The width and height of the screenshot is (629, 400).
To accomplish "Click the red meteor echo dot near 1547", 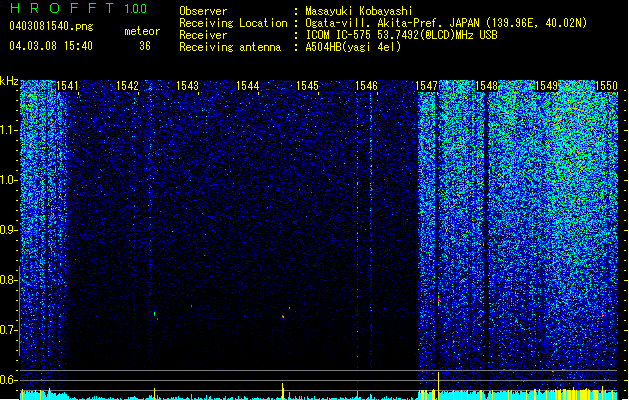I will pos(439,301).
